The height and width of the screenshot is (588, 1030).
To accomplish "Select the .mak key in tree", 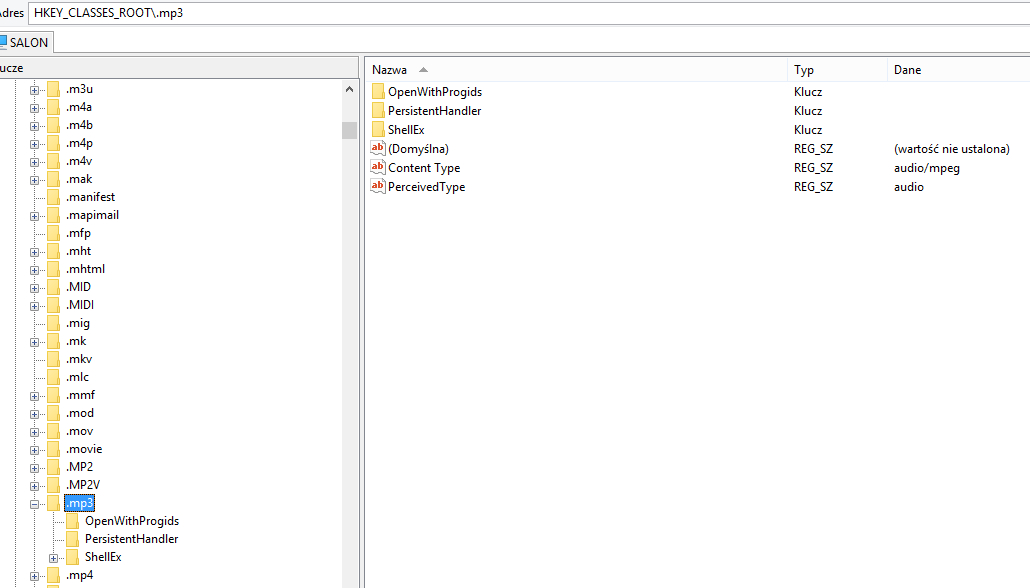I will tap(79, 179).
